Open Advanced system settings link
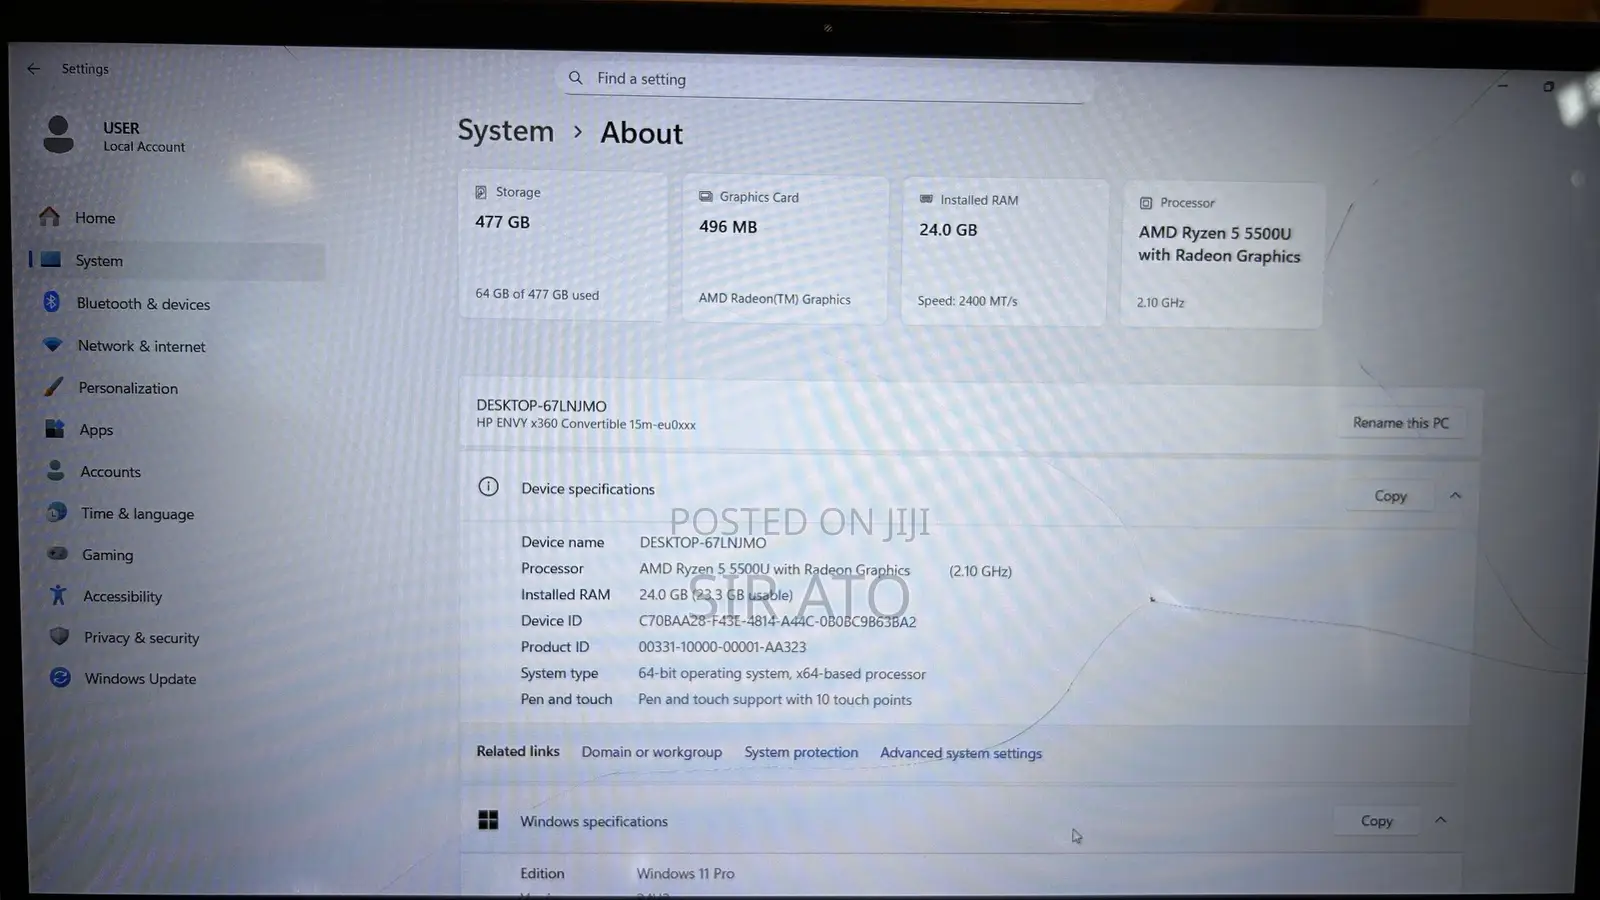This screenshot has width=1600, height=900. coord(960,753)
